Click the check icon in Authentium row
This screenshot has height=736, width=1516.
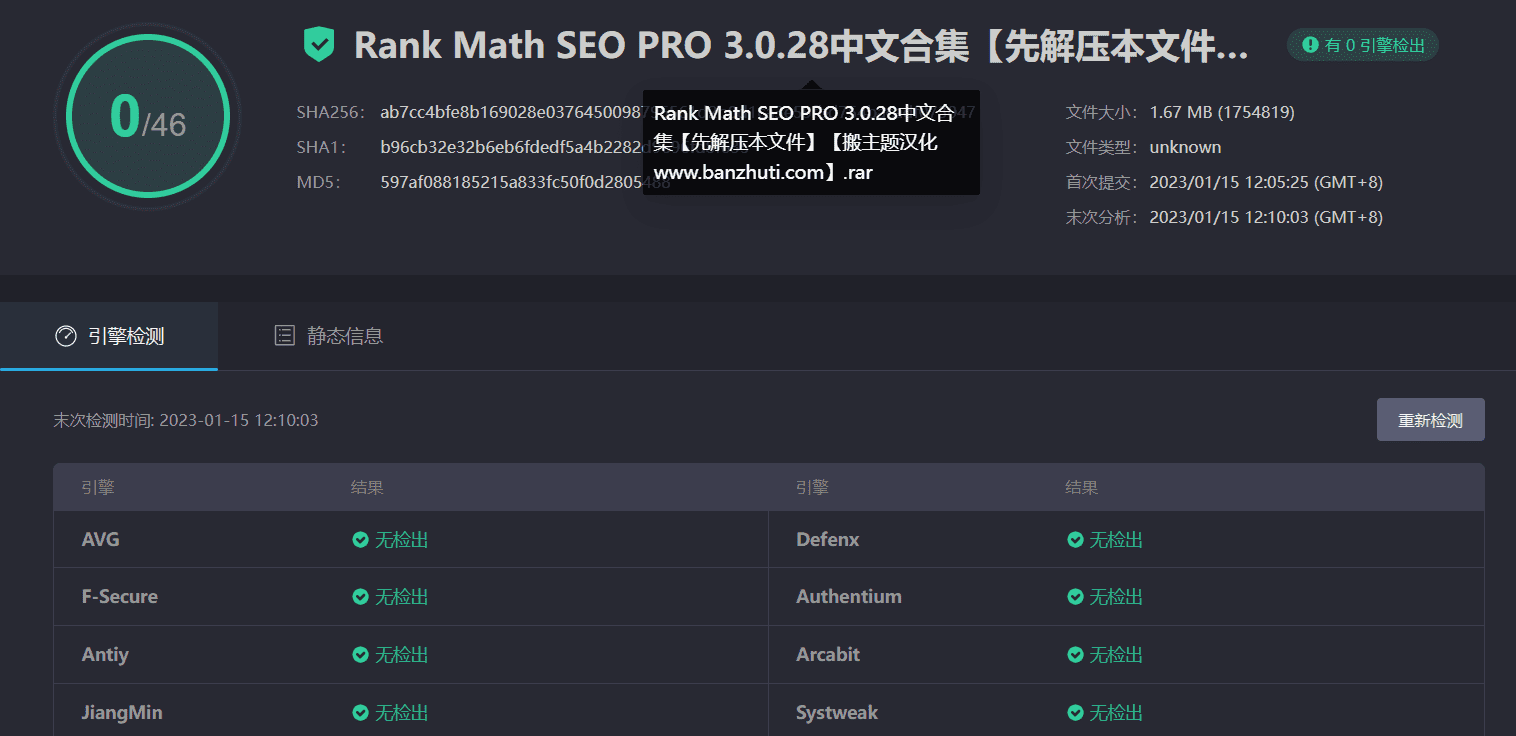pos(1076,597)
